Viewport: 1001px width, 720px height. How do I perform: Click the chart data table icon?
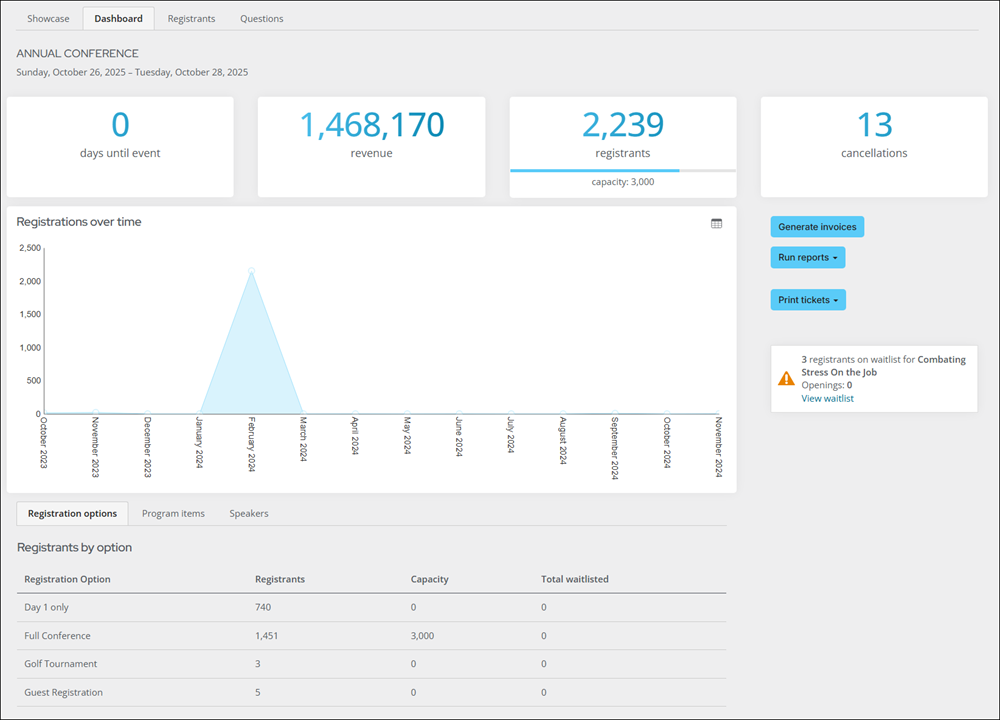716,223
